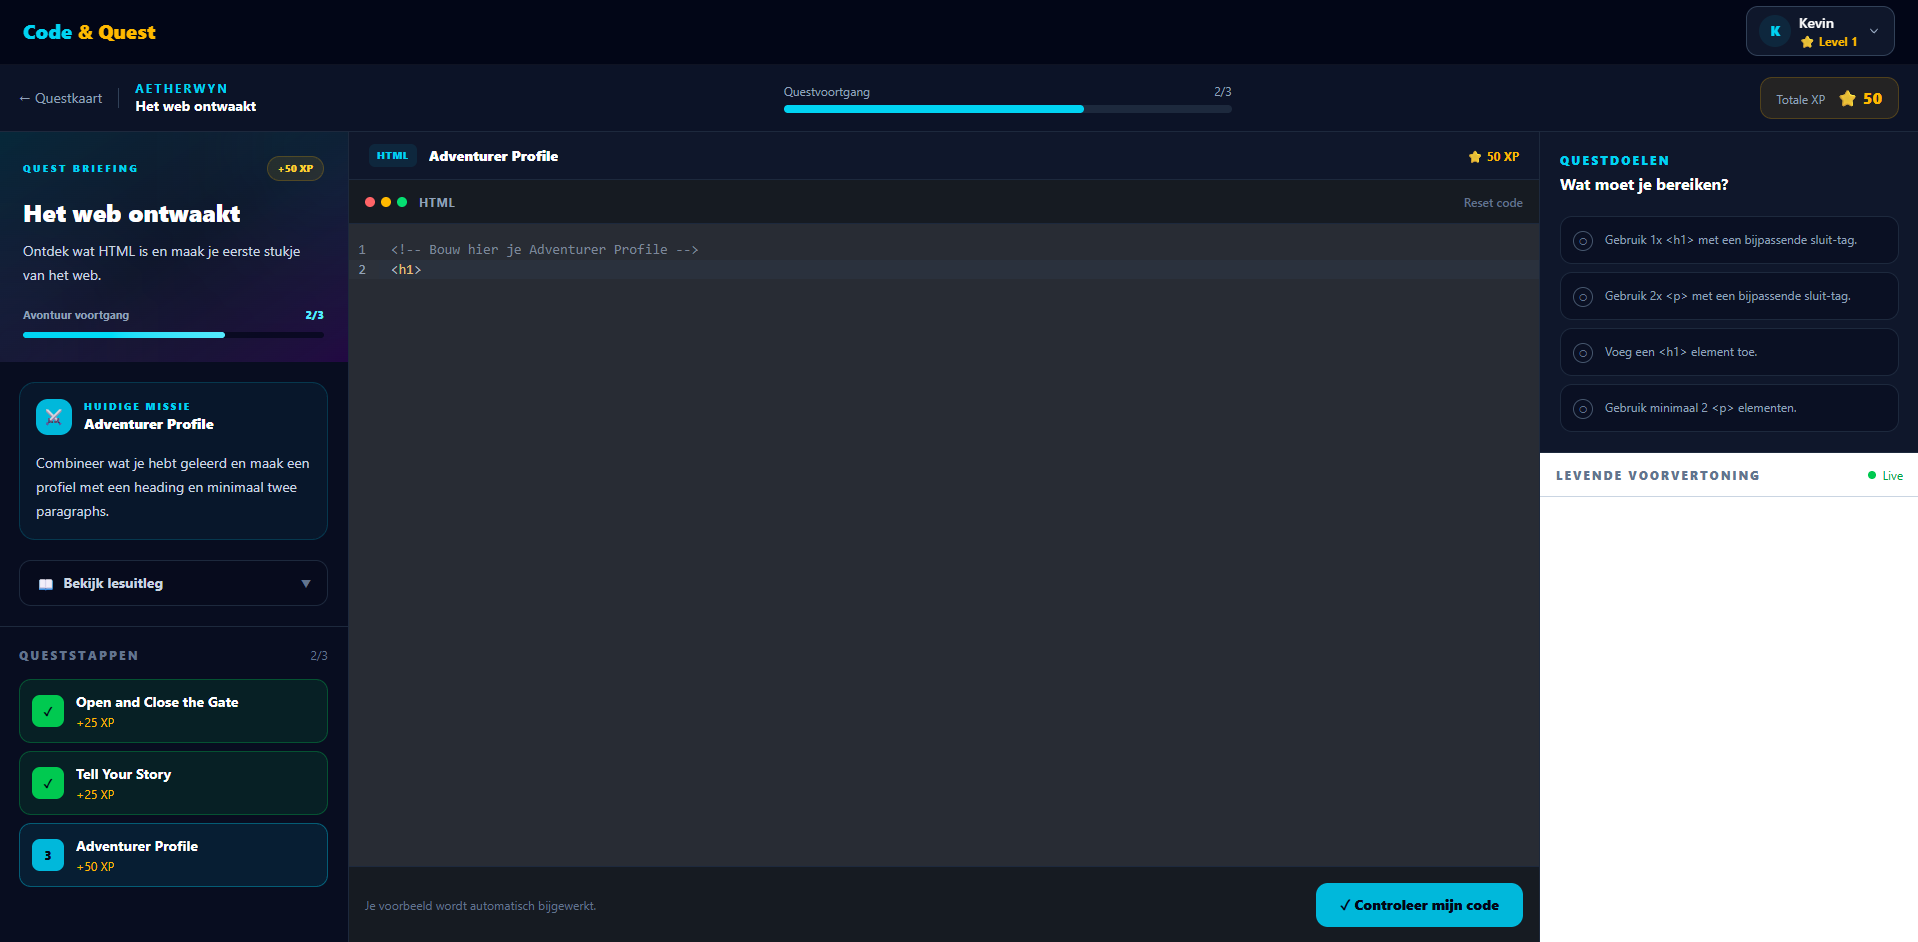Click the Totale XP 50 badge
Viewport: 1918px width, 942px height.
point(1828,98)
